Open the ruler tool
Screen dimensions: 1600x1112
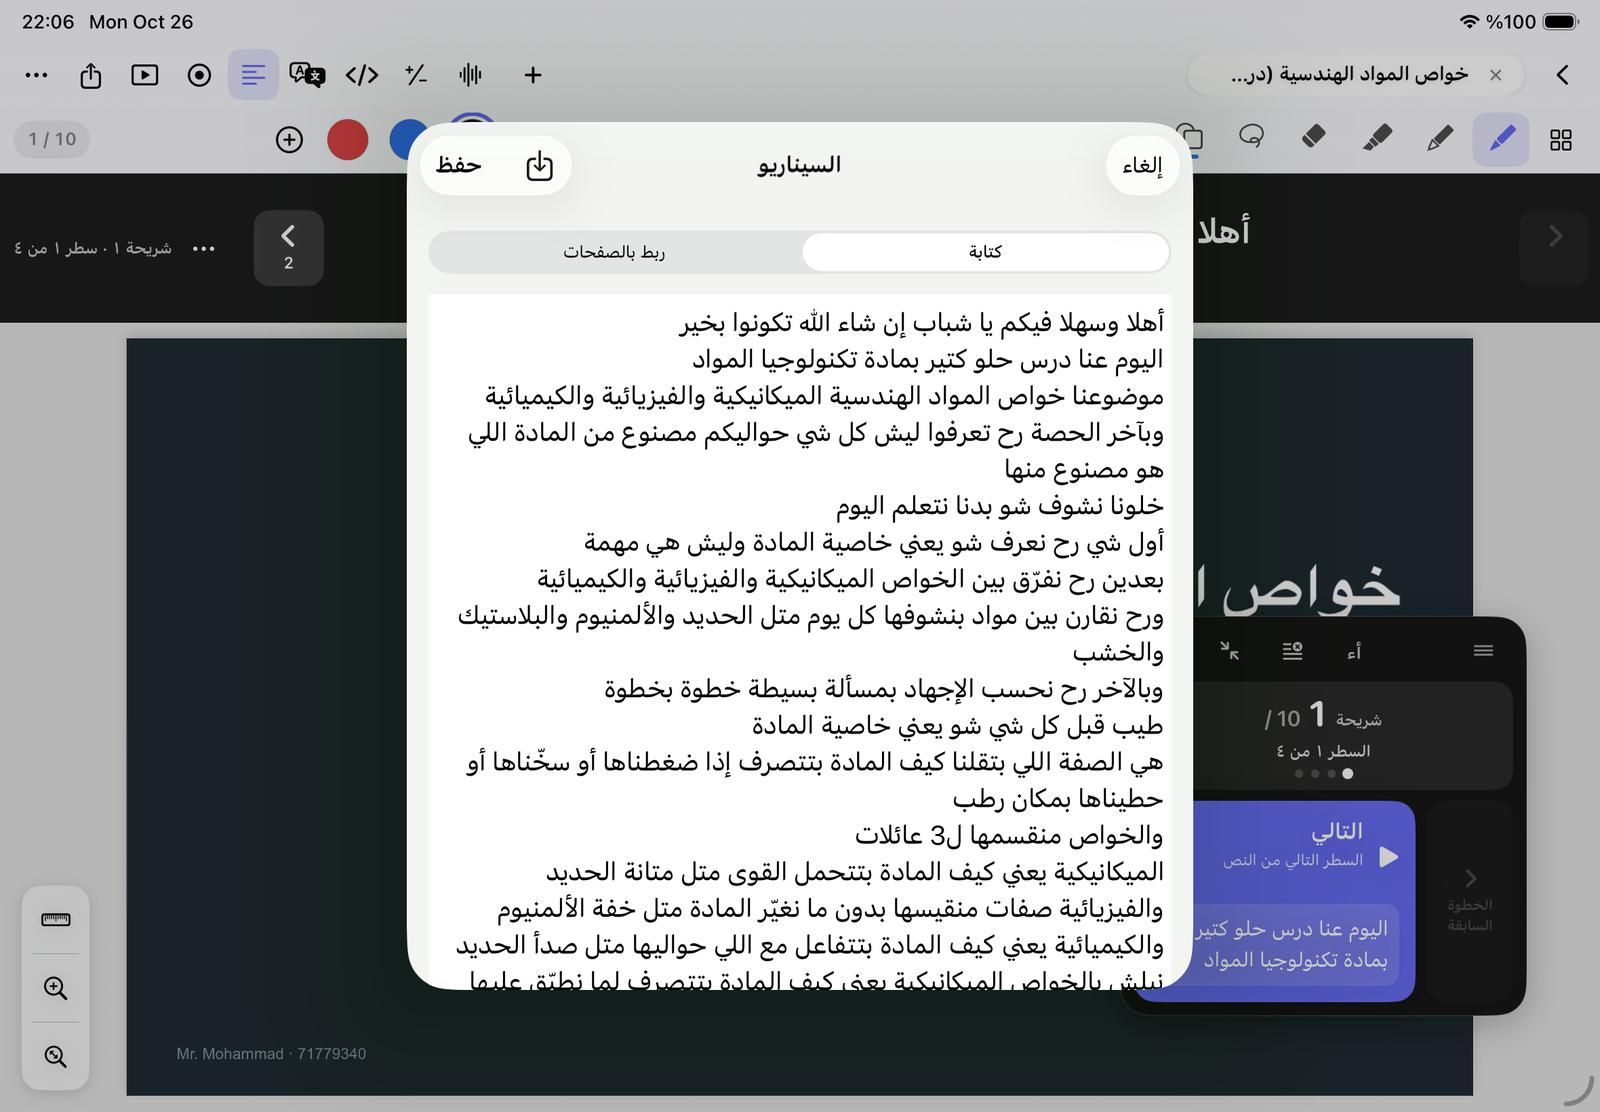(56, 920)
